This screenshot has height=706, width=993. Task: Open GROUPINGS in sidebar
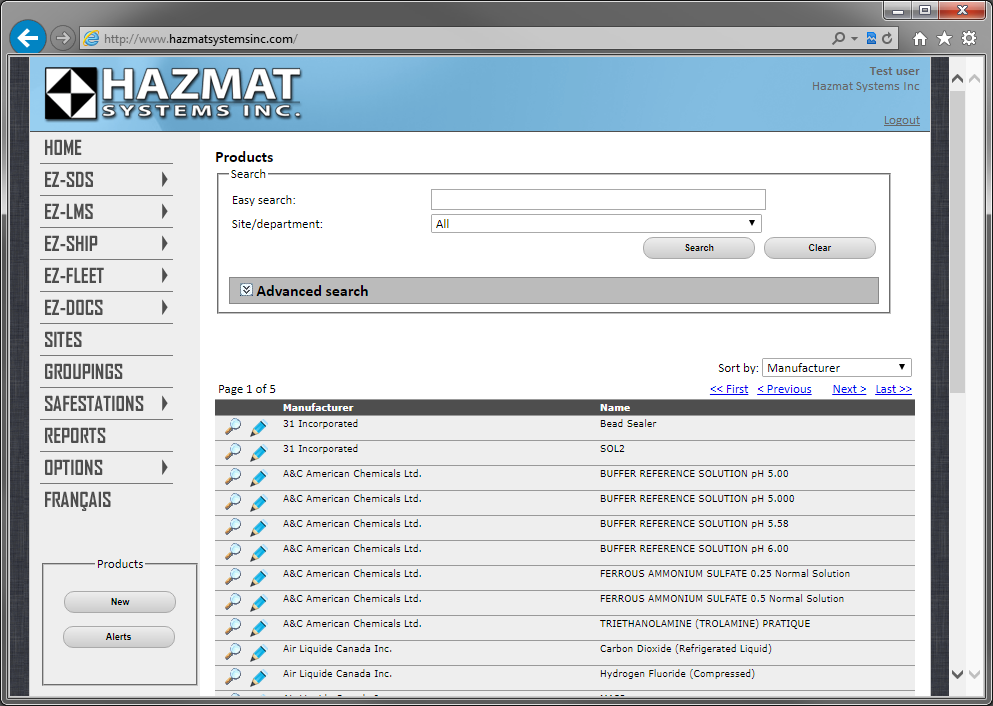point(83,372)
